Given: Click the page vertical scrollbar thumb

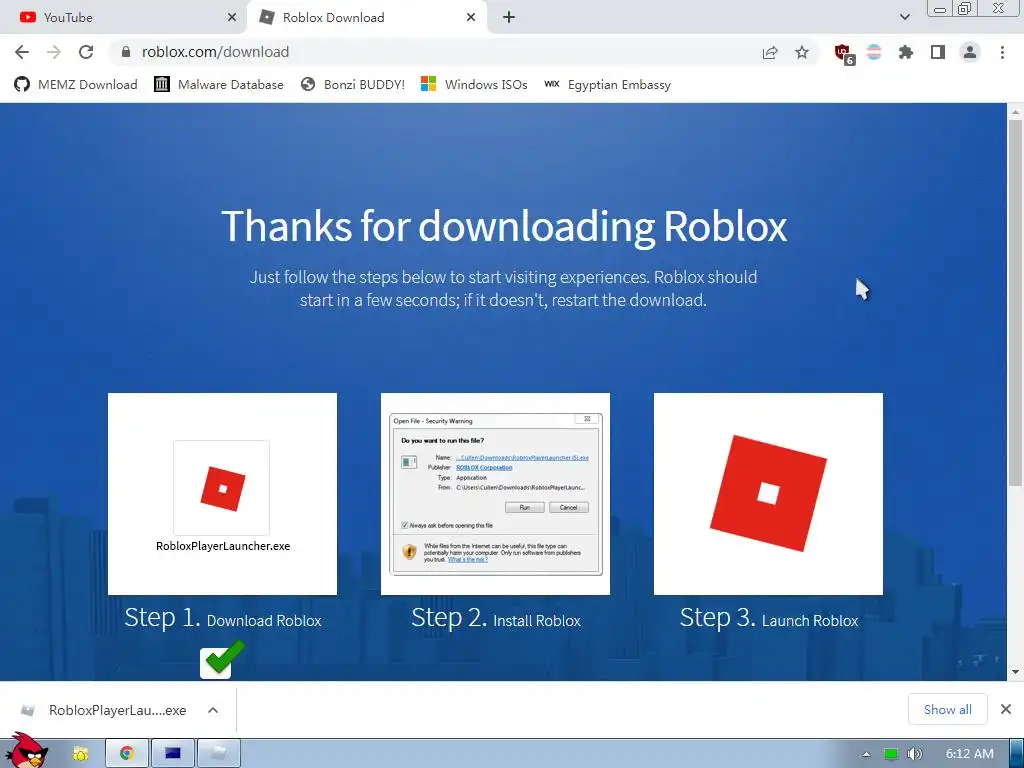Looking at the screenshot, I should pyautogui.click(x=1015, y=303).
